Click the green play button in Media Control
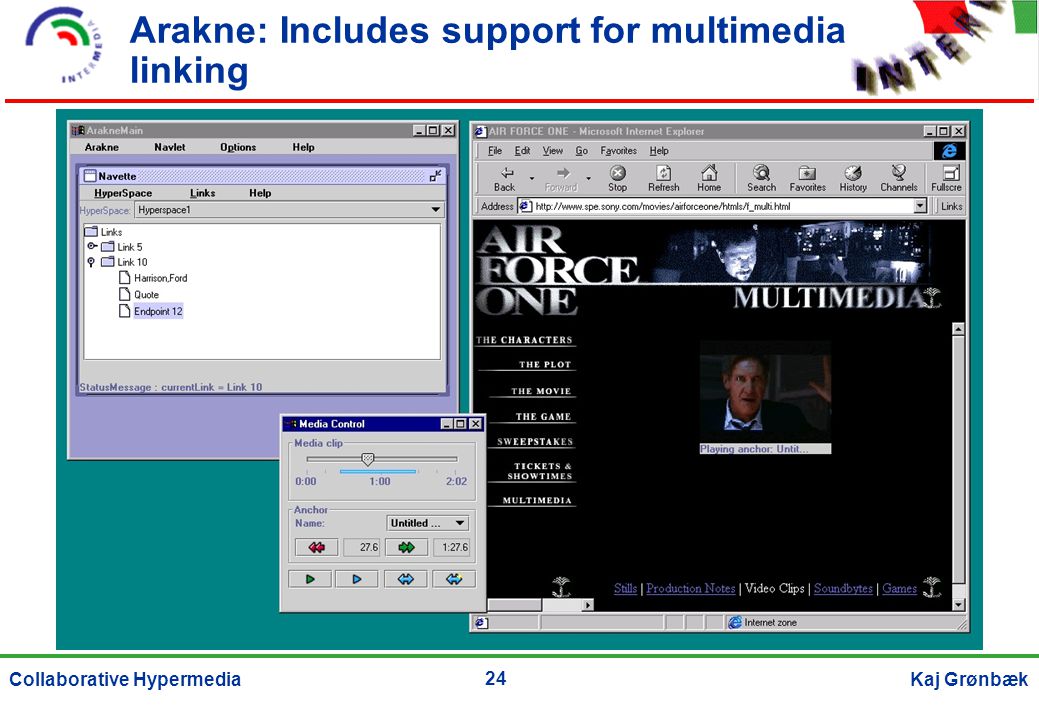Image resolution: width=1039 pixels, height=720 pixels. point(310,579)
